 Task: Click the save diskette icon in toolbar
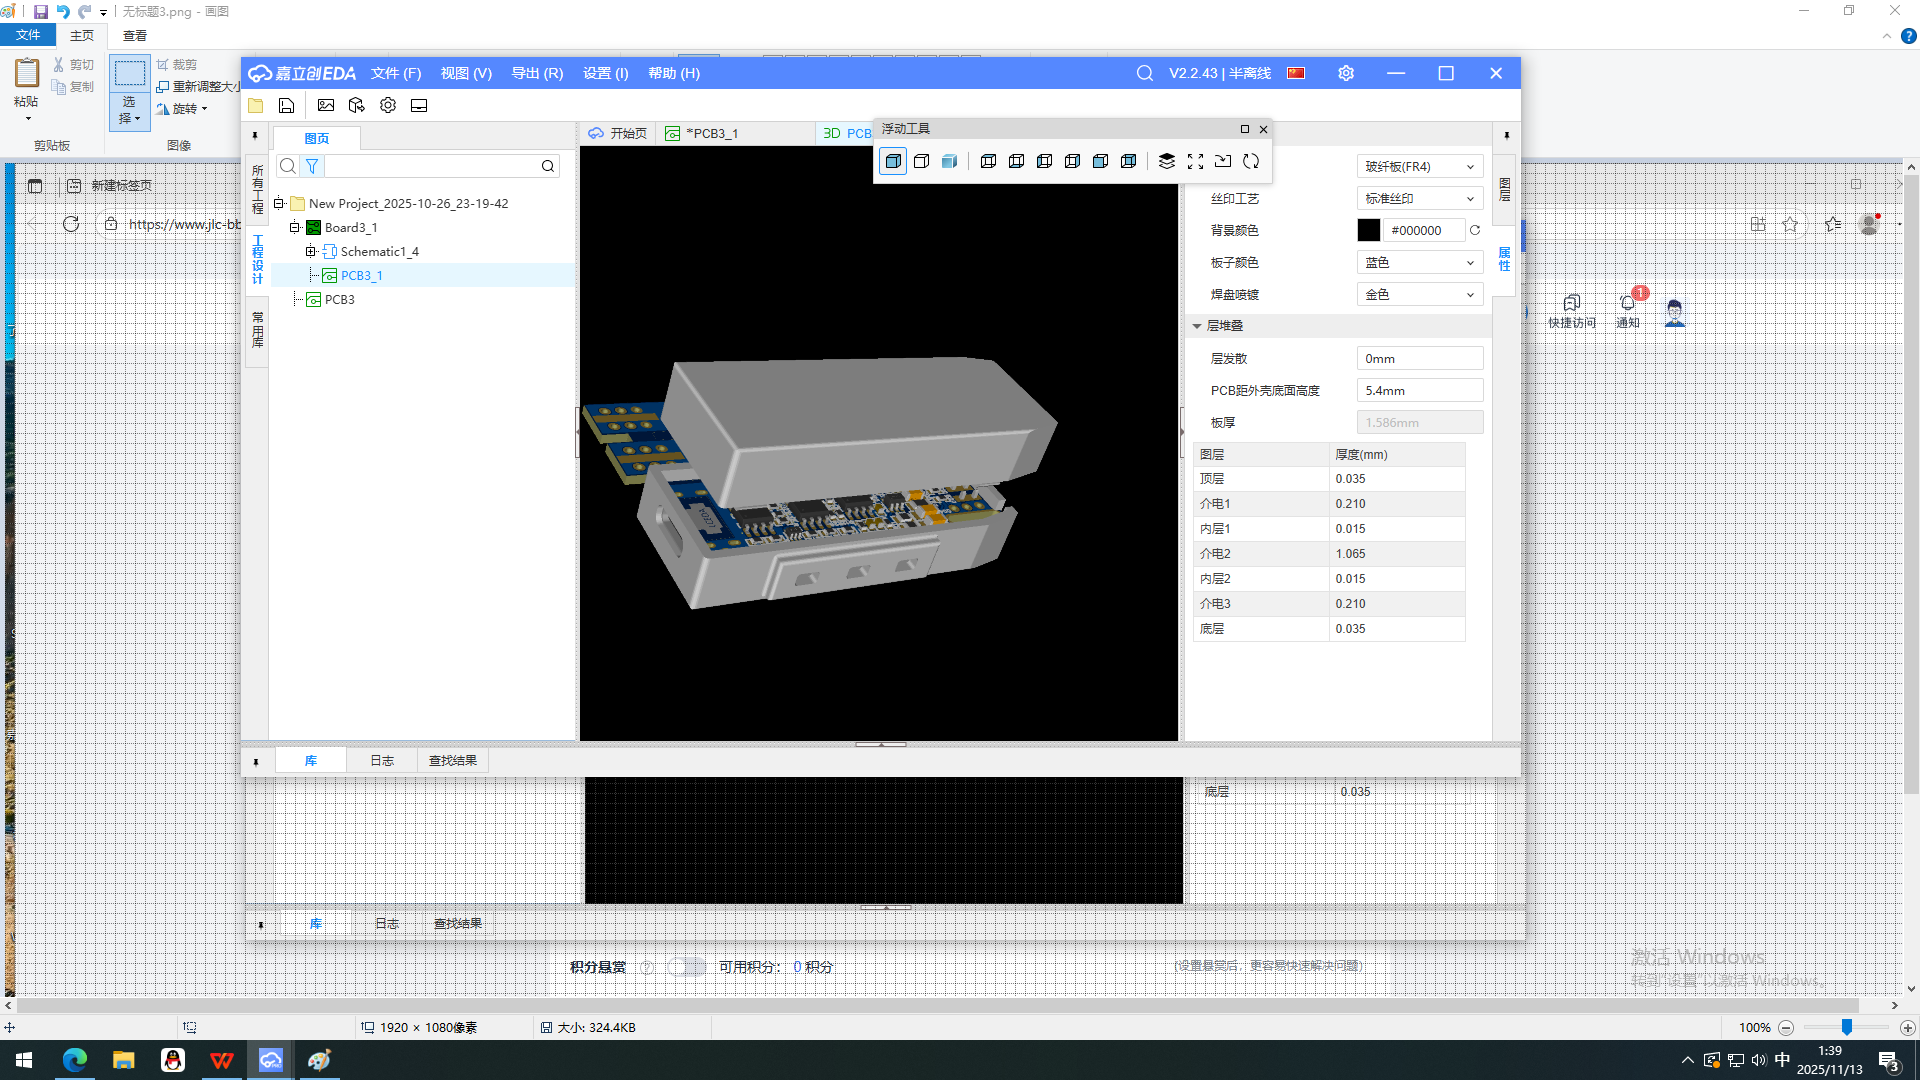click(287, 105)
